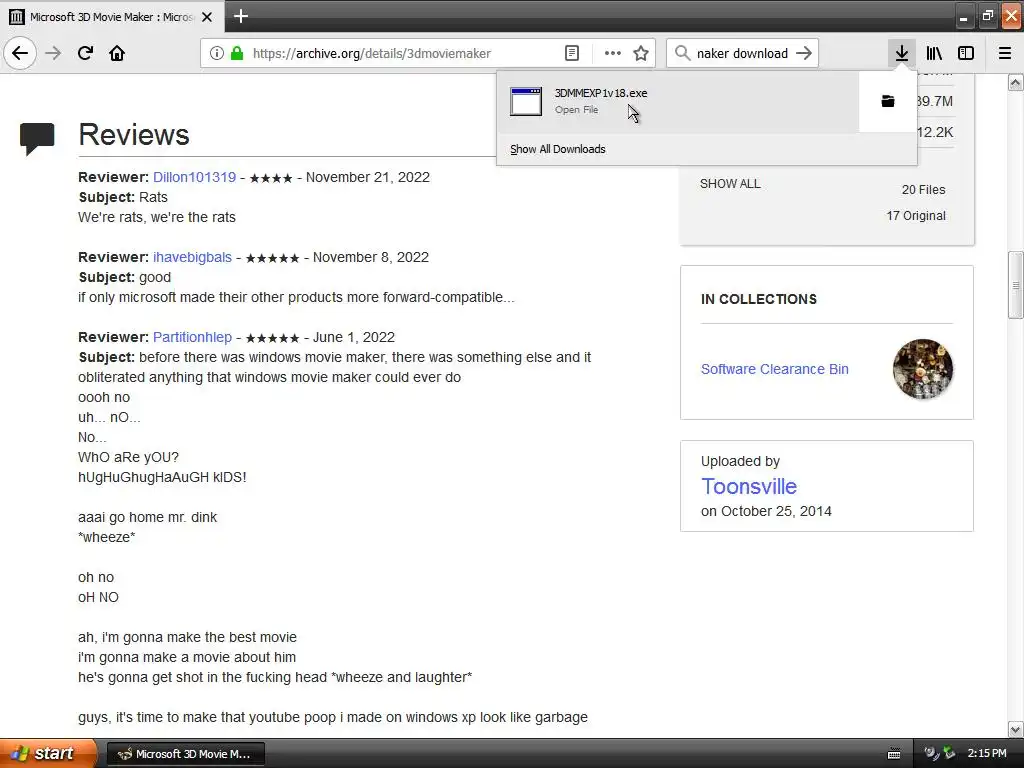Screen dimensions: 1024x768
Task: Submit search with the arrow button
Action: [x=804, y=53]
